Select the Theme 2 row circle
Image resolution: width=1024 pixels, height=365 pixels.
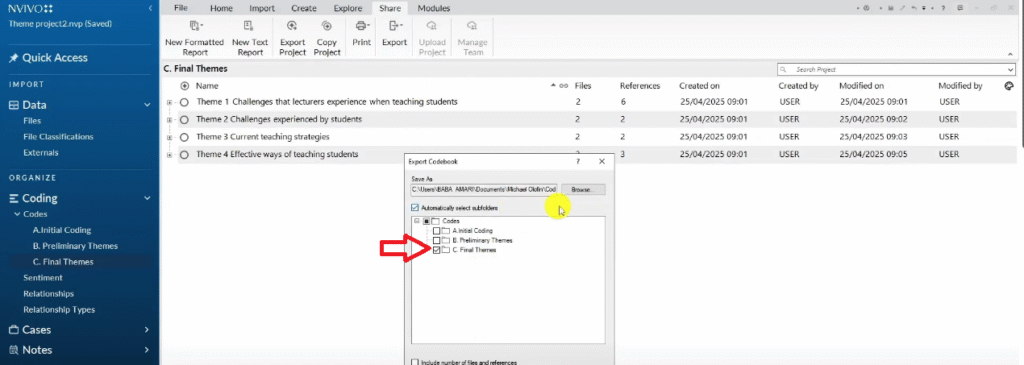[x=184, y=120]
